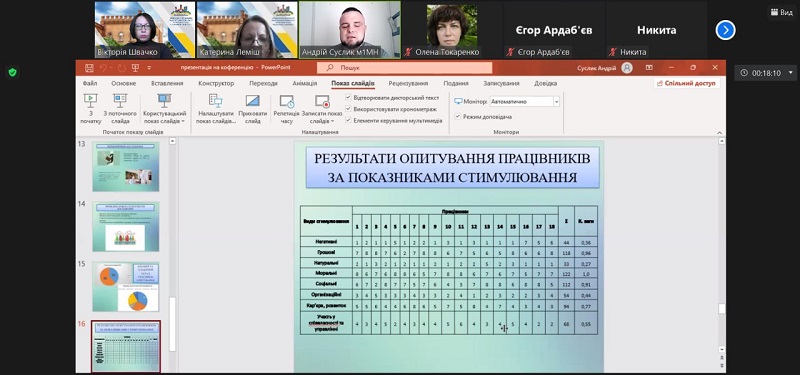Expand meeting timer dropdown arrow

tap(791, 73)
